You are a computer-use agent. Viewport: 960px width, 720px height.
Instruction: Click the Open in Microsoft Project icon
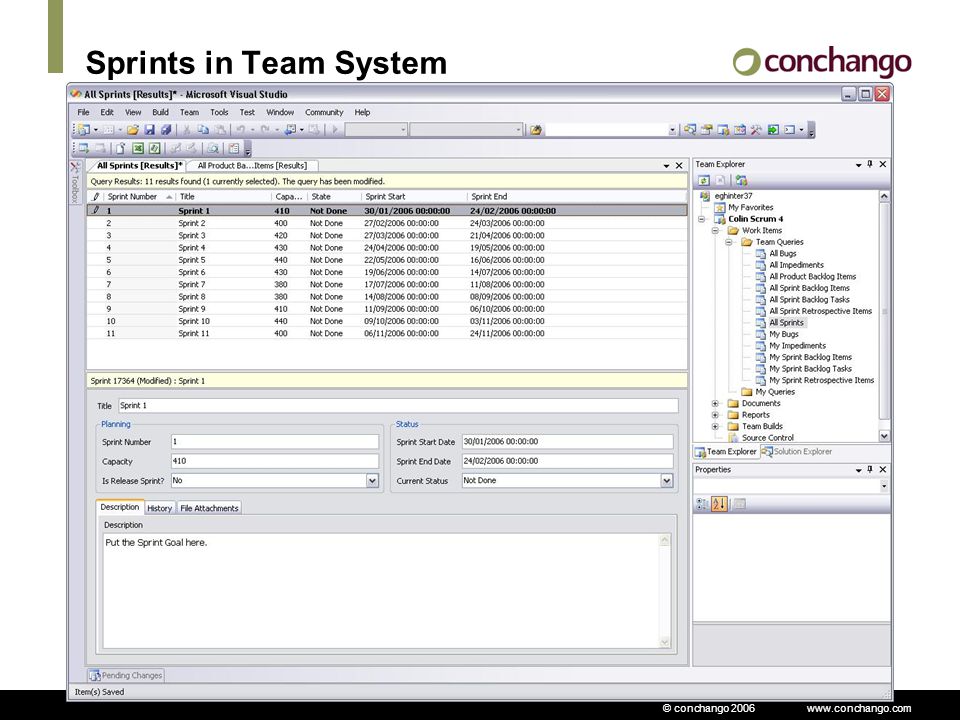pyautogui.click(x=154, y=148)
